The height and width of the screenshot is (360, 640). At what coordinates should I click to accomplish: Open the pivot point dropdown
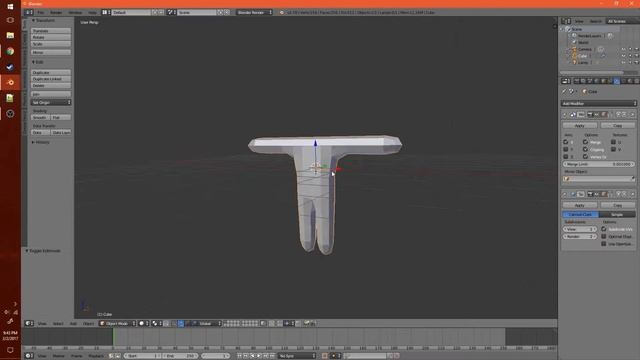[157, 324]
